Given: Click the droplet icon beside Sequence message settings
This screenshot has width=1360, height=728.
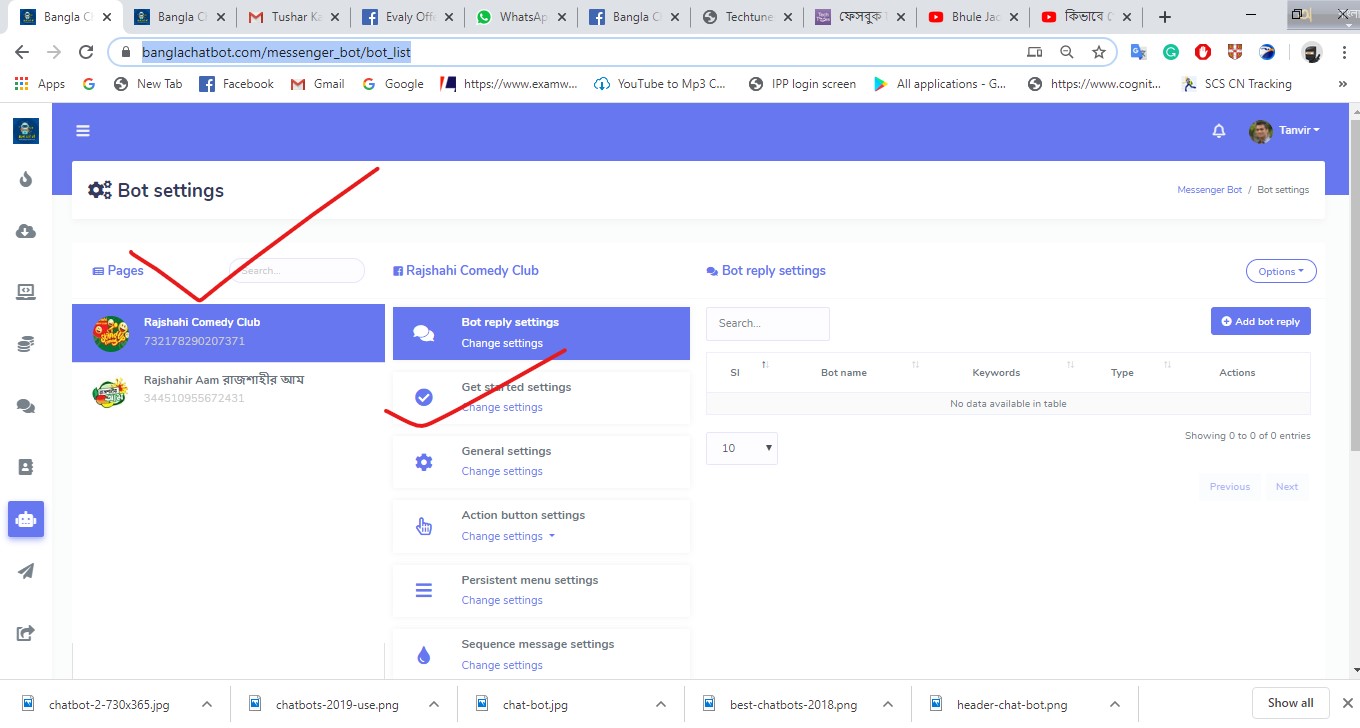Looking at the screenshot, I should 424,655.
